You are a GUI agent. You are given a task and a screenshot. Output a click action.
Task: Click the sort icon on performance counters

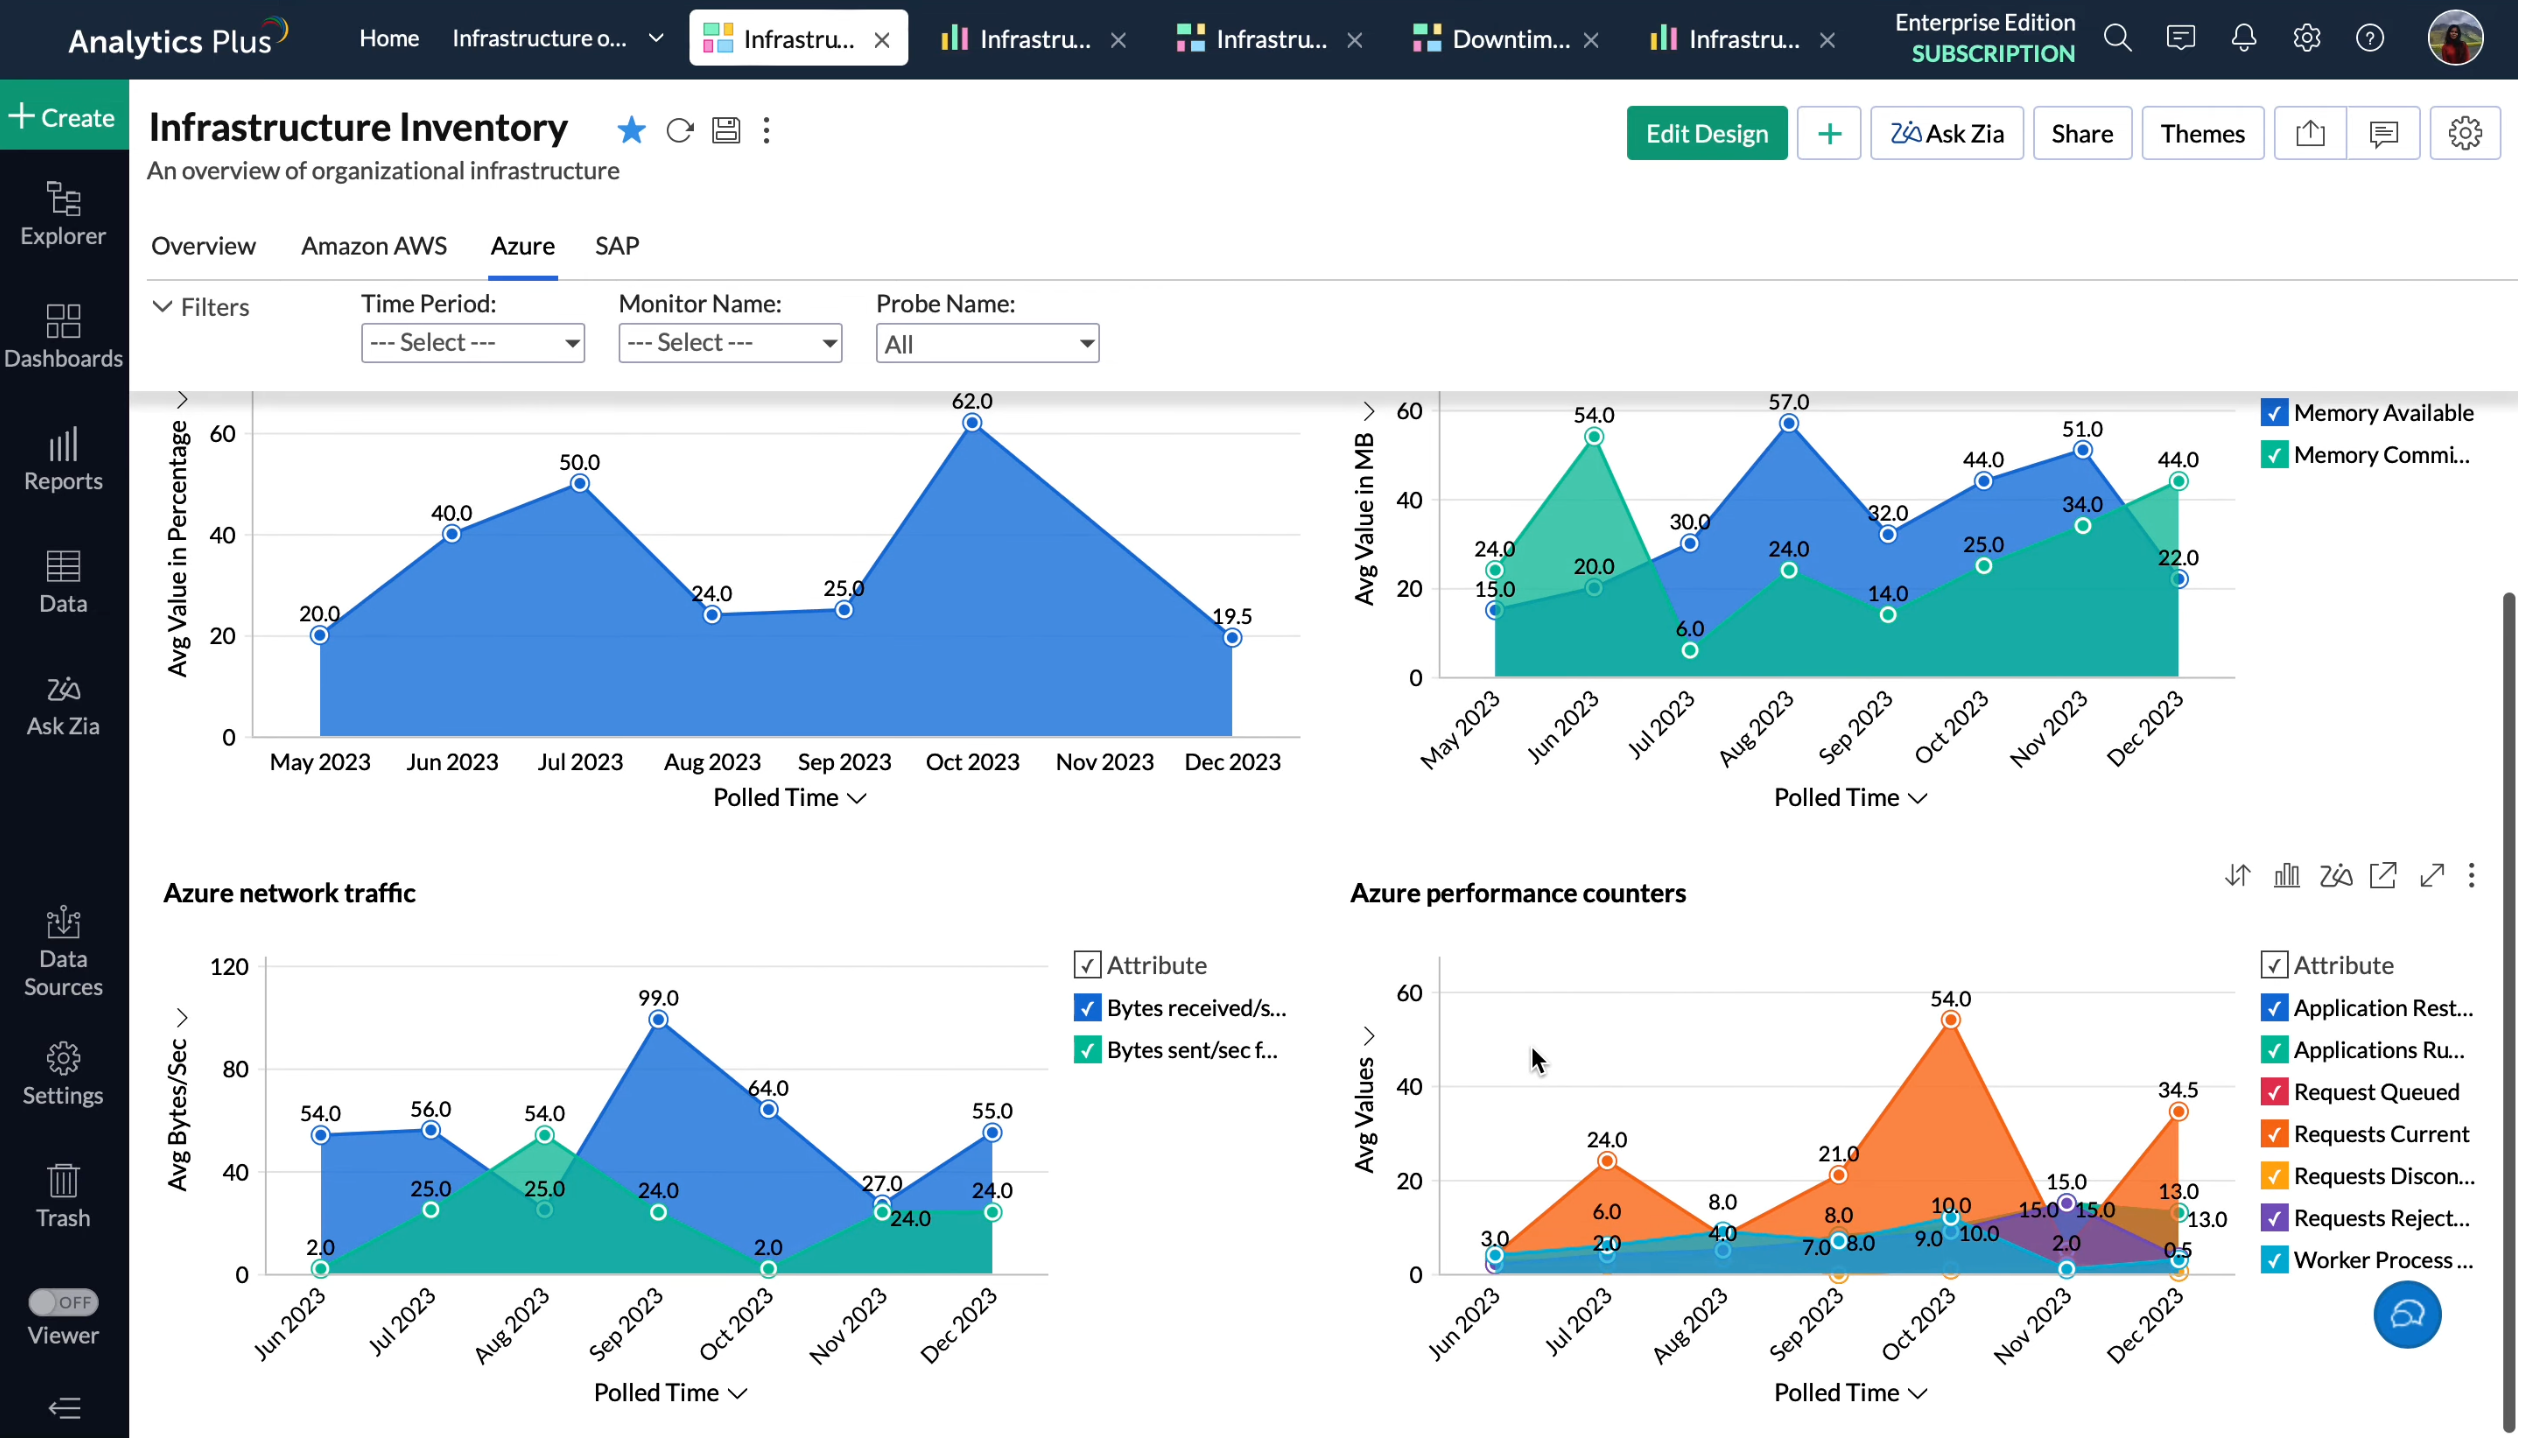pos(2237,876)
